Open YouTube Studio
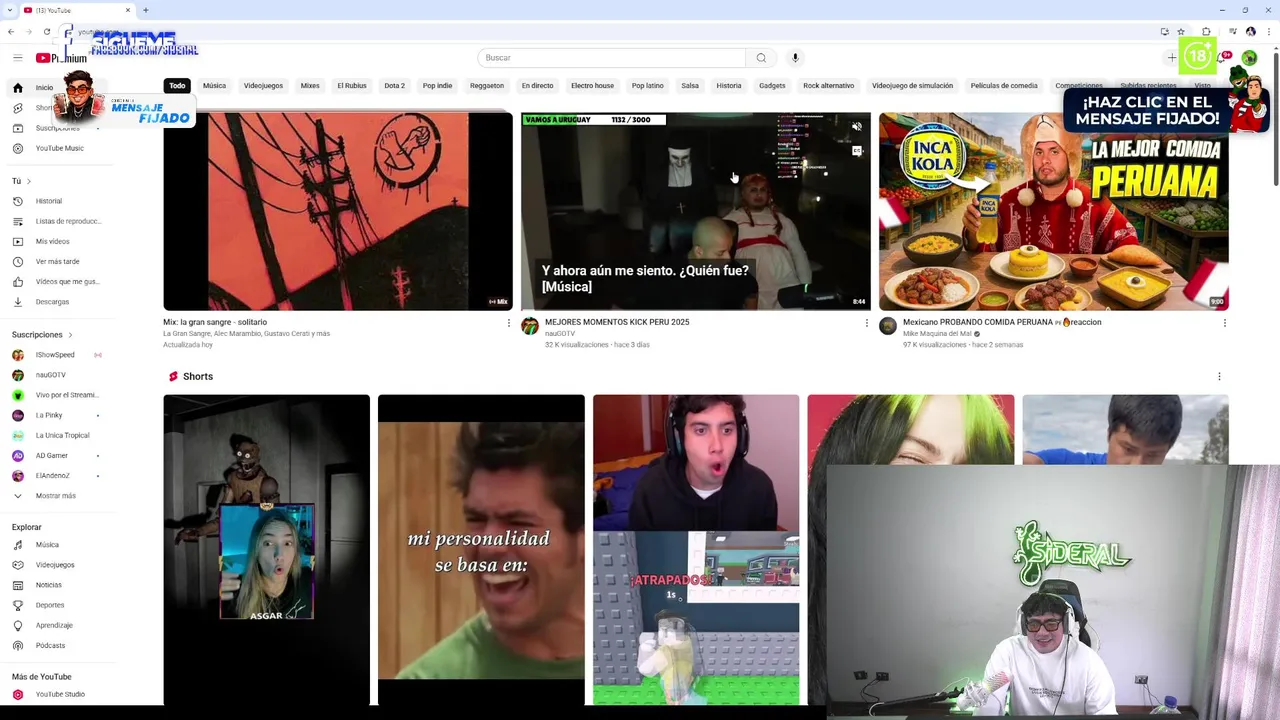The width and height of the screenshot is (1280, 720). (60, 694)
